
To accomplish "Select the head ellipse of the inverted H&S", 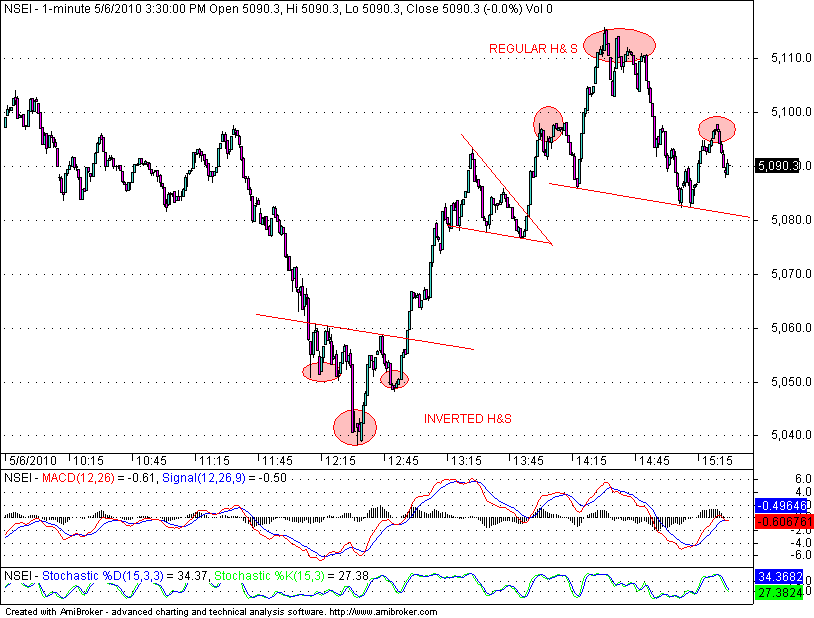I will pyautogui.click(x=356, y=427).
